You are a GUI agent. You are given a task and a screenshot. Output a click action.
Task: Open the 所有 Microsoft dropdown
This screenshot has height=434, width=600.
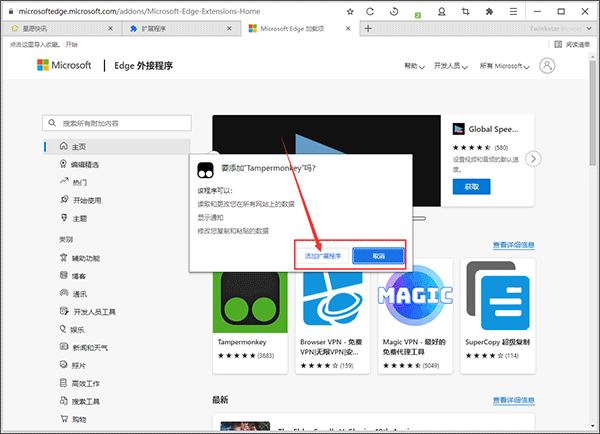506,66
